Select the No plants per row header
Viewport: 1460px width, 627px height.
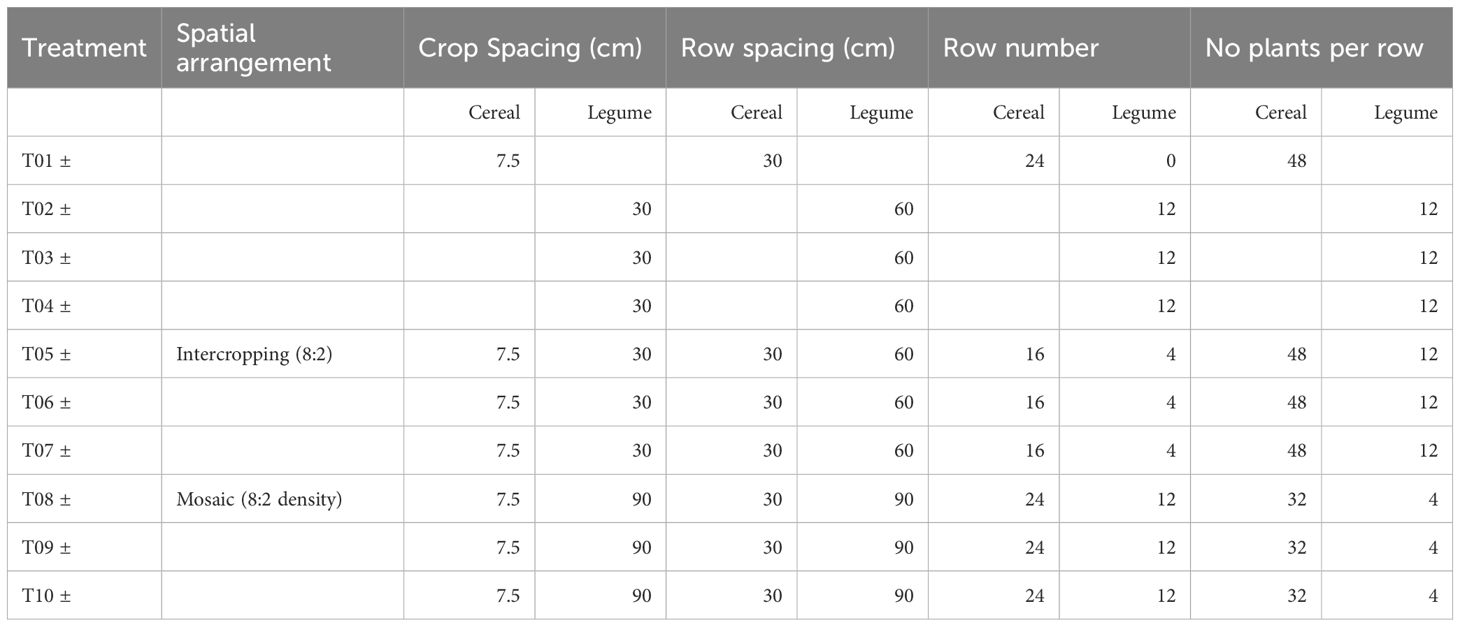coord(1314,47)
